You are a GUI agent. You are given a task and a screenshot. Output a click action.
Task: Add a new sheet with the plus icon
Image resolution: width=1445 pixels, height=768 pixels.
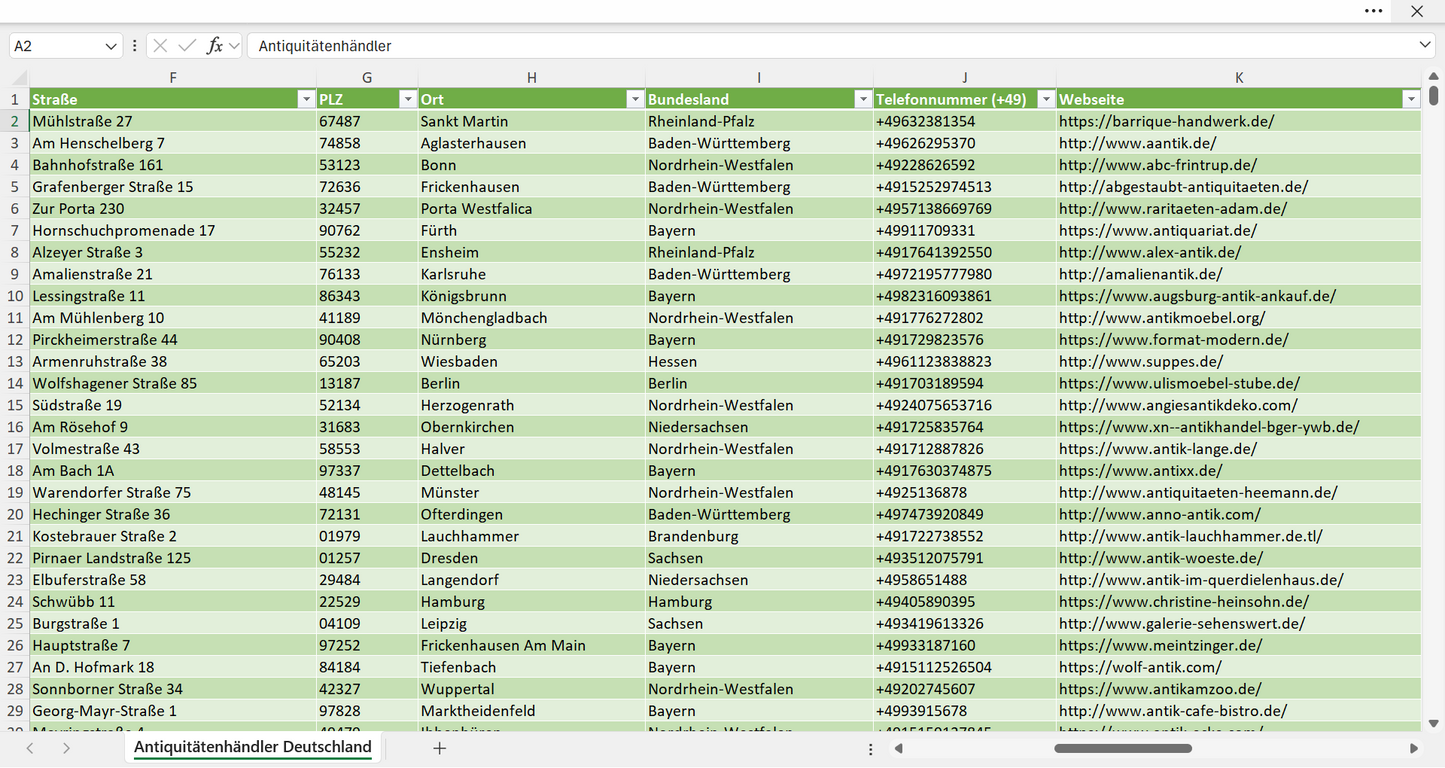tap(439, 748)
